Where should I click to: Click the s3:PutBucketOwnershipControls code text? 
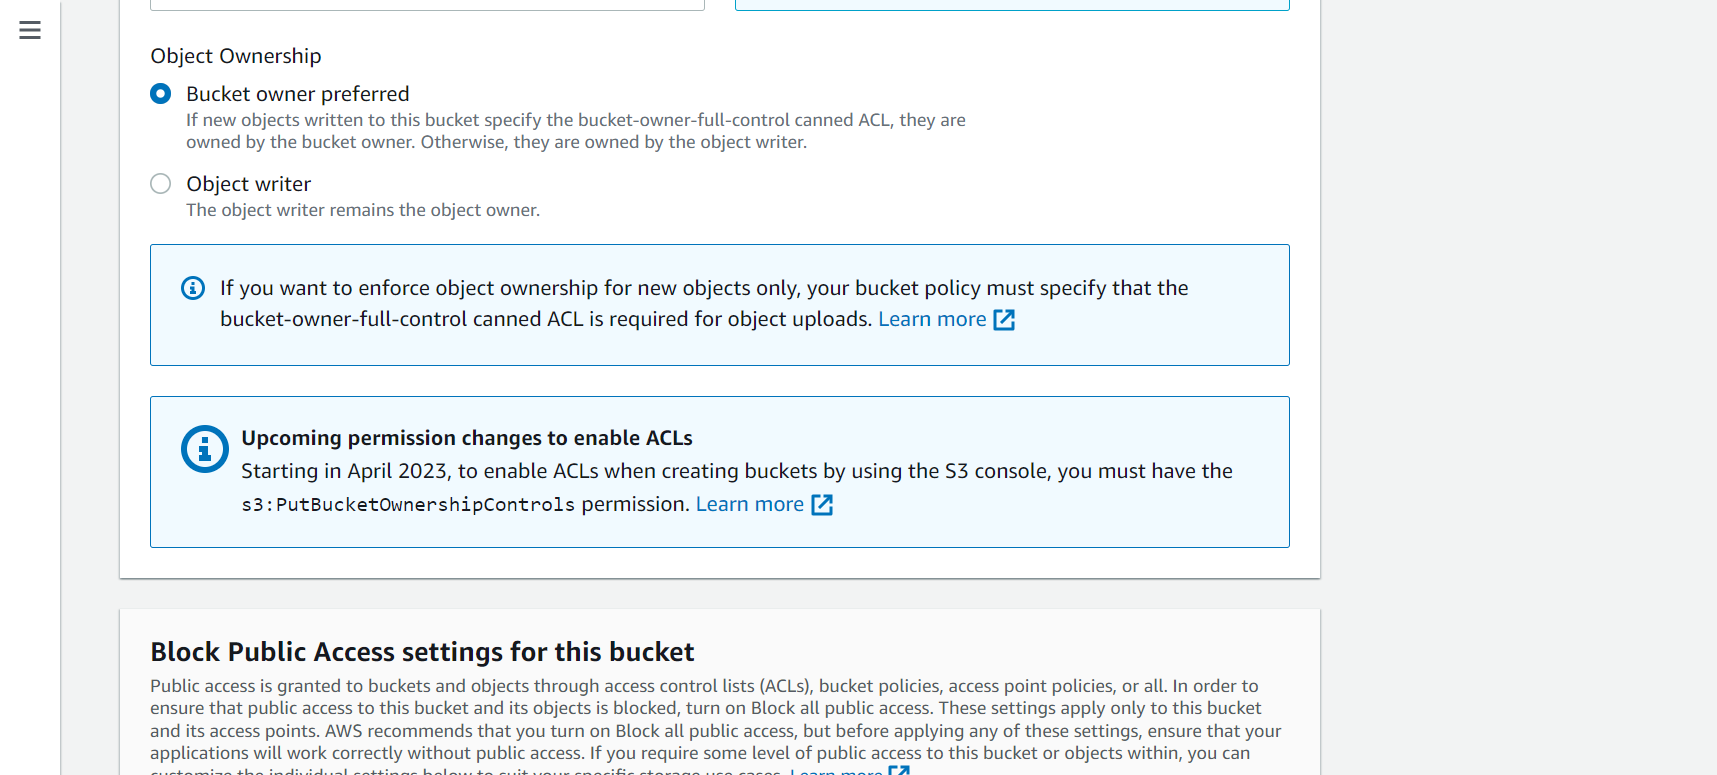pyautogui.click(x=408, y=505)
